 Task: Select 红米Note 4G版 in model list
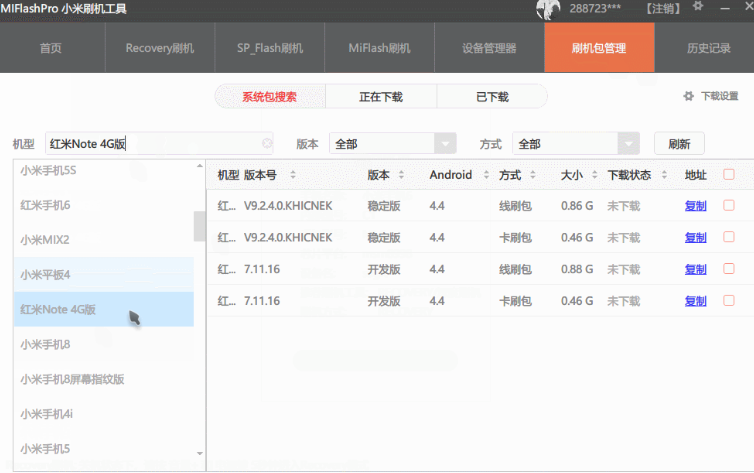tap(104, 309)
